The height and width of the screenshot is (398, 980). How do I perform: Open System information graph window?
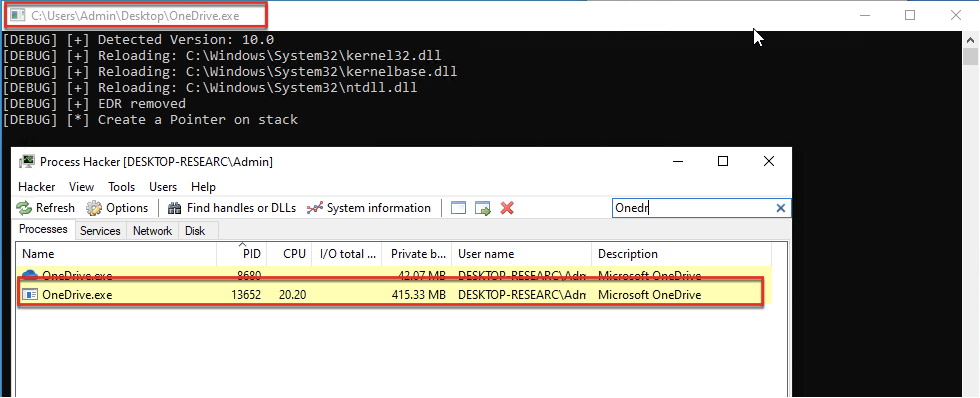pyautogui.click(x=369, y=208)
